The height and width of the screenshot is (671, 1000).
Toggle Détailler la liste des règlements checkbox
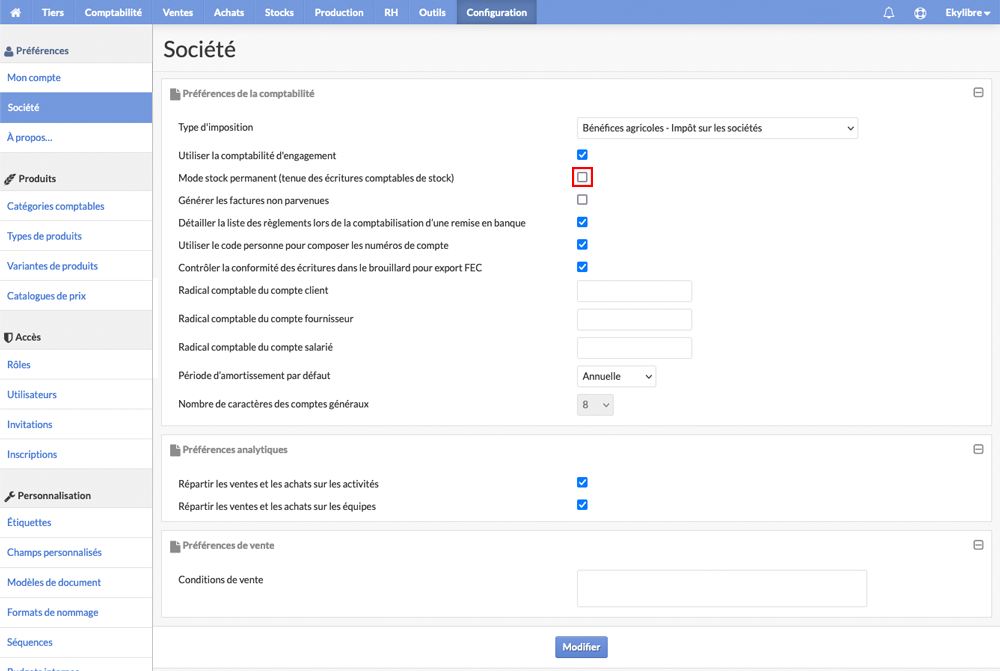582,222
